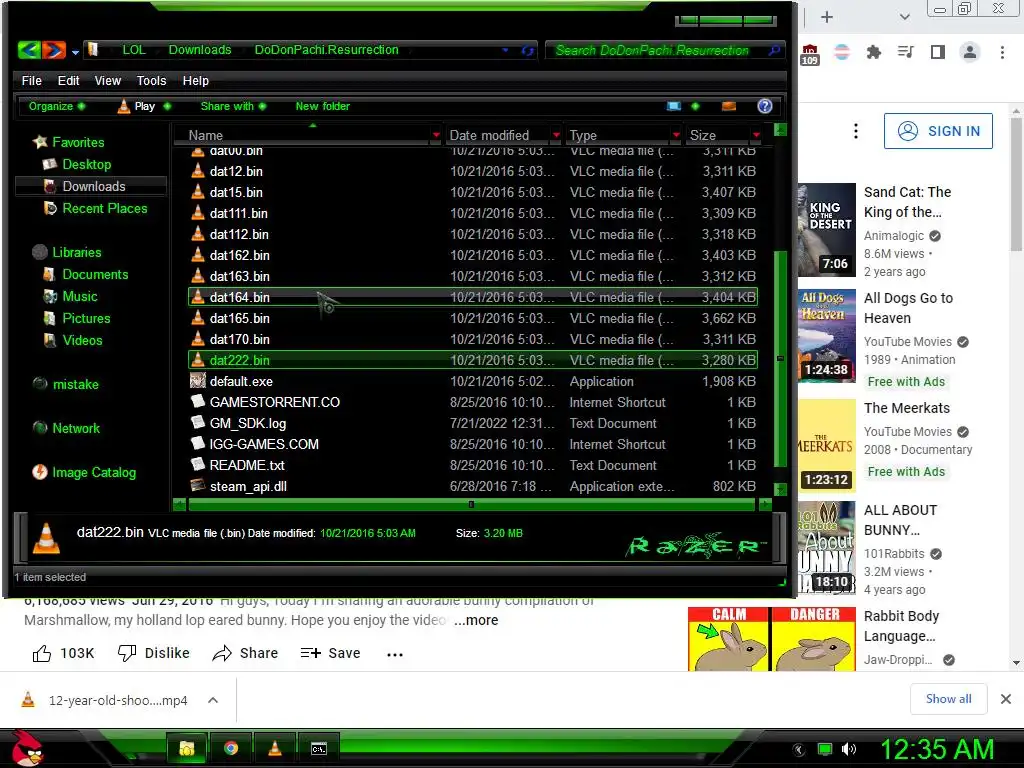Click New folder in toolbar
The width and height of the screenshot is (1024, 768).
coord(323,106)
